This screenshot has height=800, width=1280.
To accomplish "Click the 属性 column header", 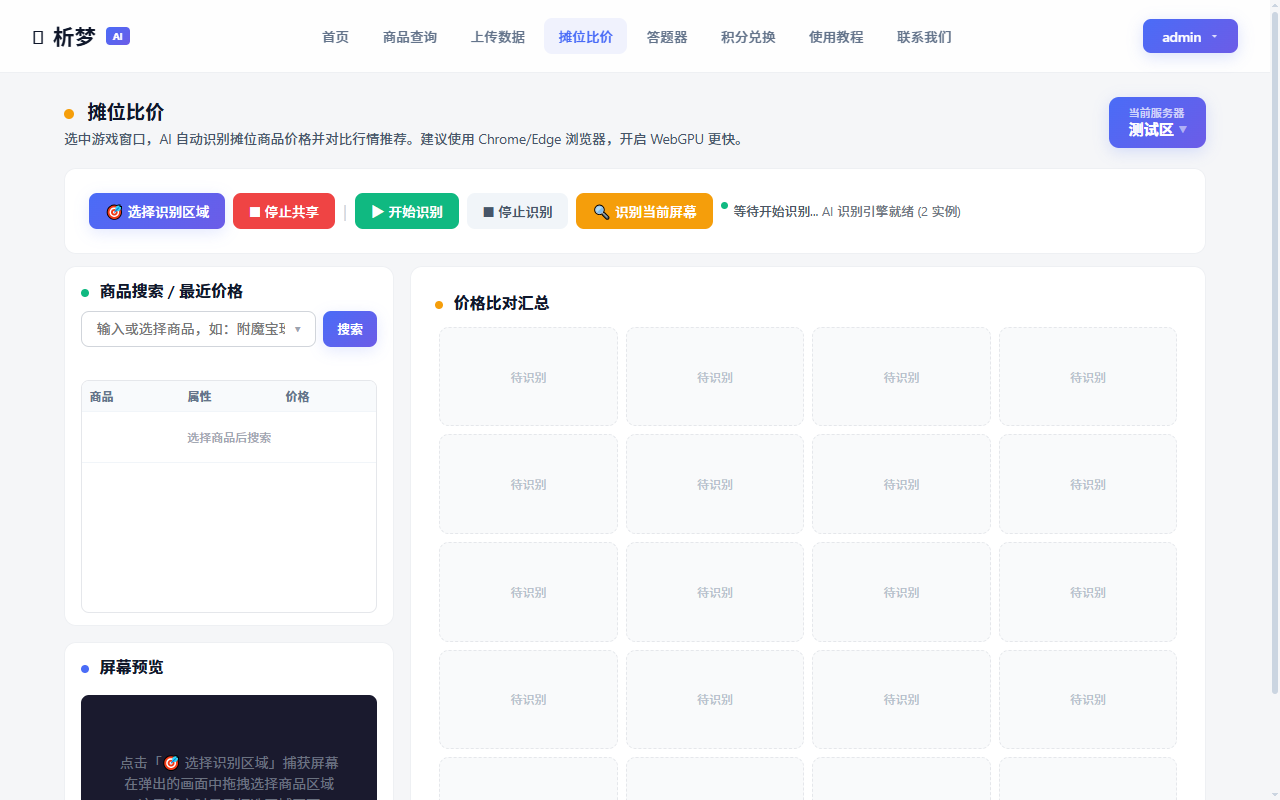I will (x=199, y=397).
